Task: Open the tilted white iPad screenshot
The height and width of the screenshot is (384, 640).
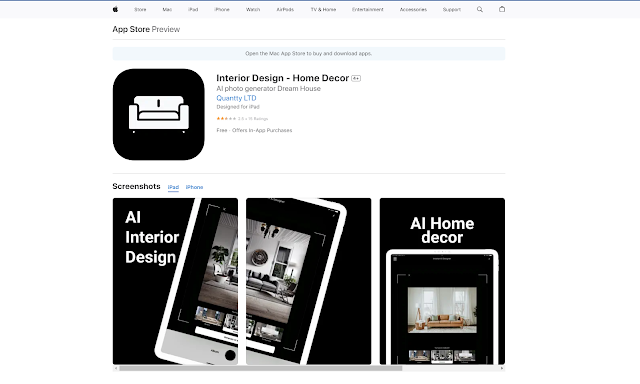Action: click(x=309, y=281)
